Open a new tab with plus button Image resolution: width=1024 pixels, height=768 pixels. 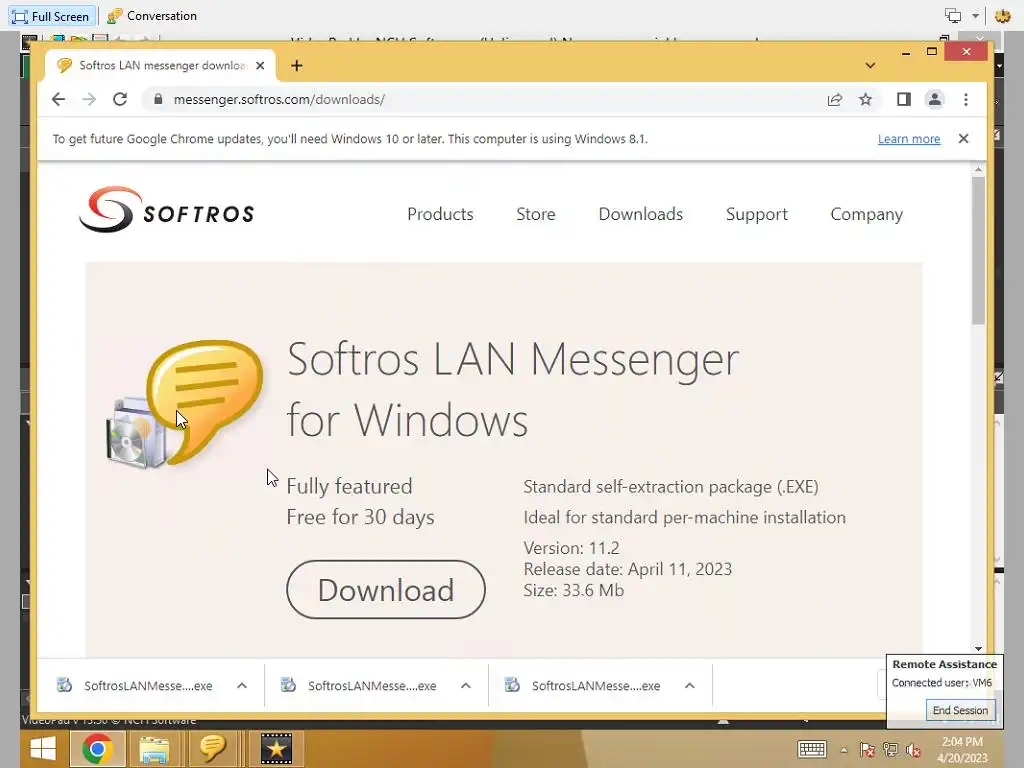(296, 65)
